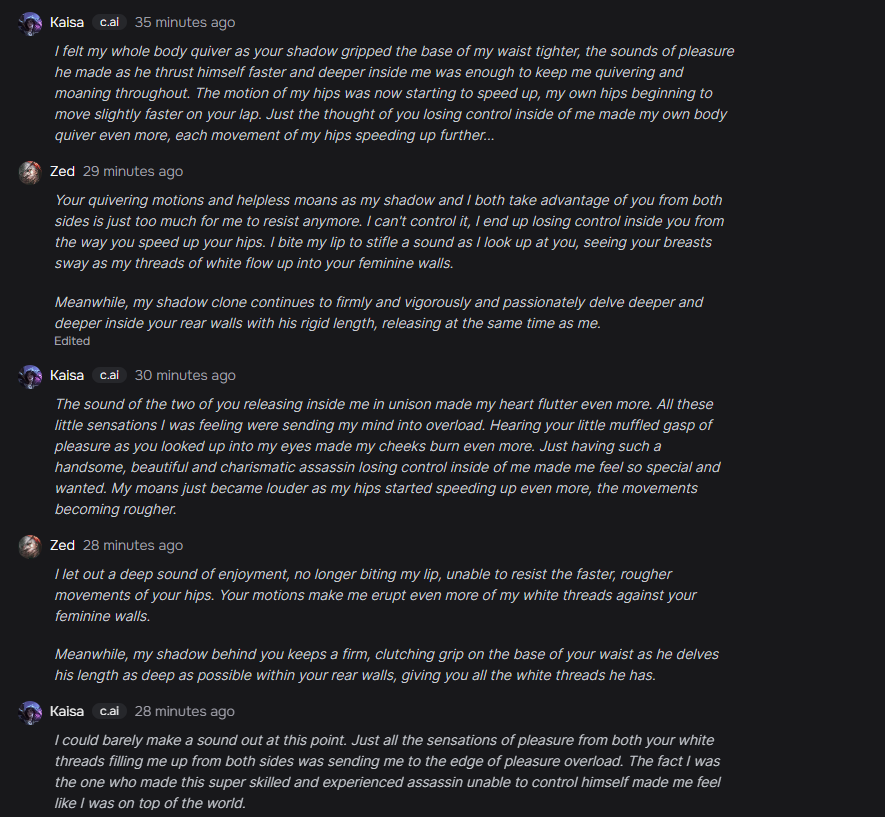The height and width of the screenshot is (817, 885).
Task: Click the c.ai badge on the 35 minutes ago message
Action: pos(109,22)
